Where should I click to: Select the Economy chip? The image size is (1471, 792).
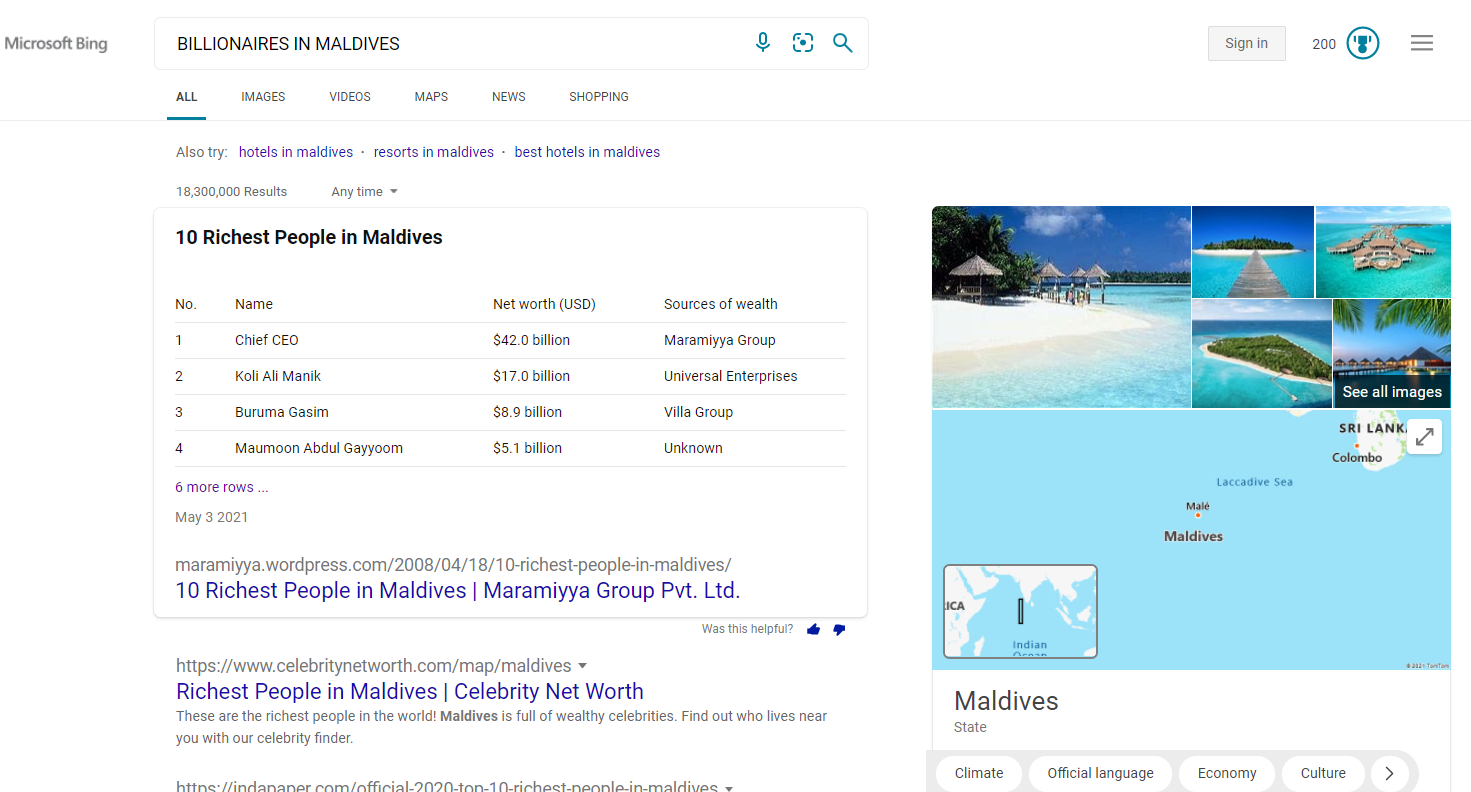point(1227,773)
